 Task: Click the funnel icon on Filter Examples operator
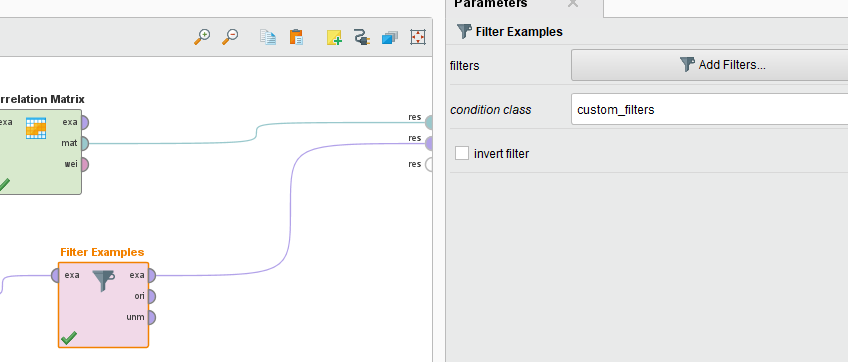(103, 281)
